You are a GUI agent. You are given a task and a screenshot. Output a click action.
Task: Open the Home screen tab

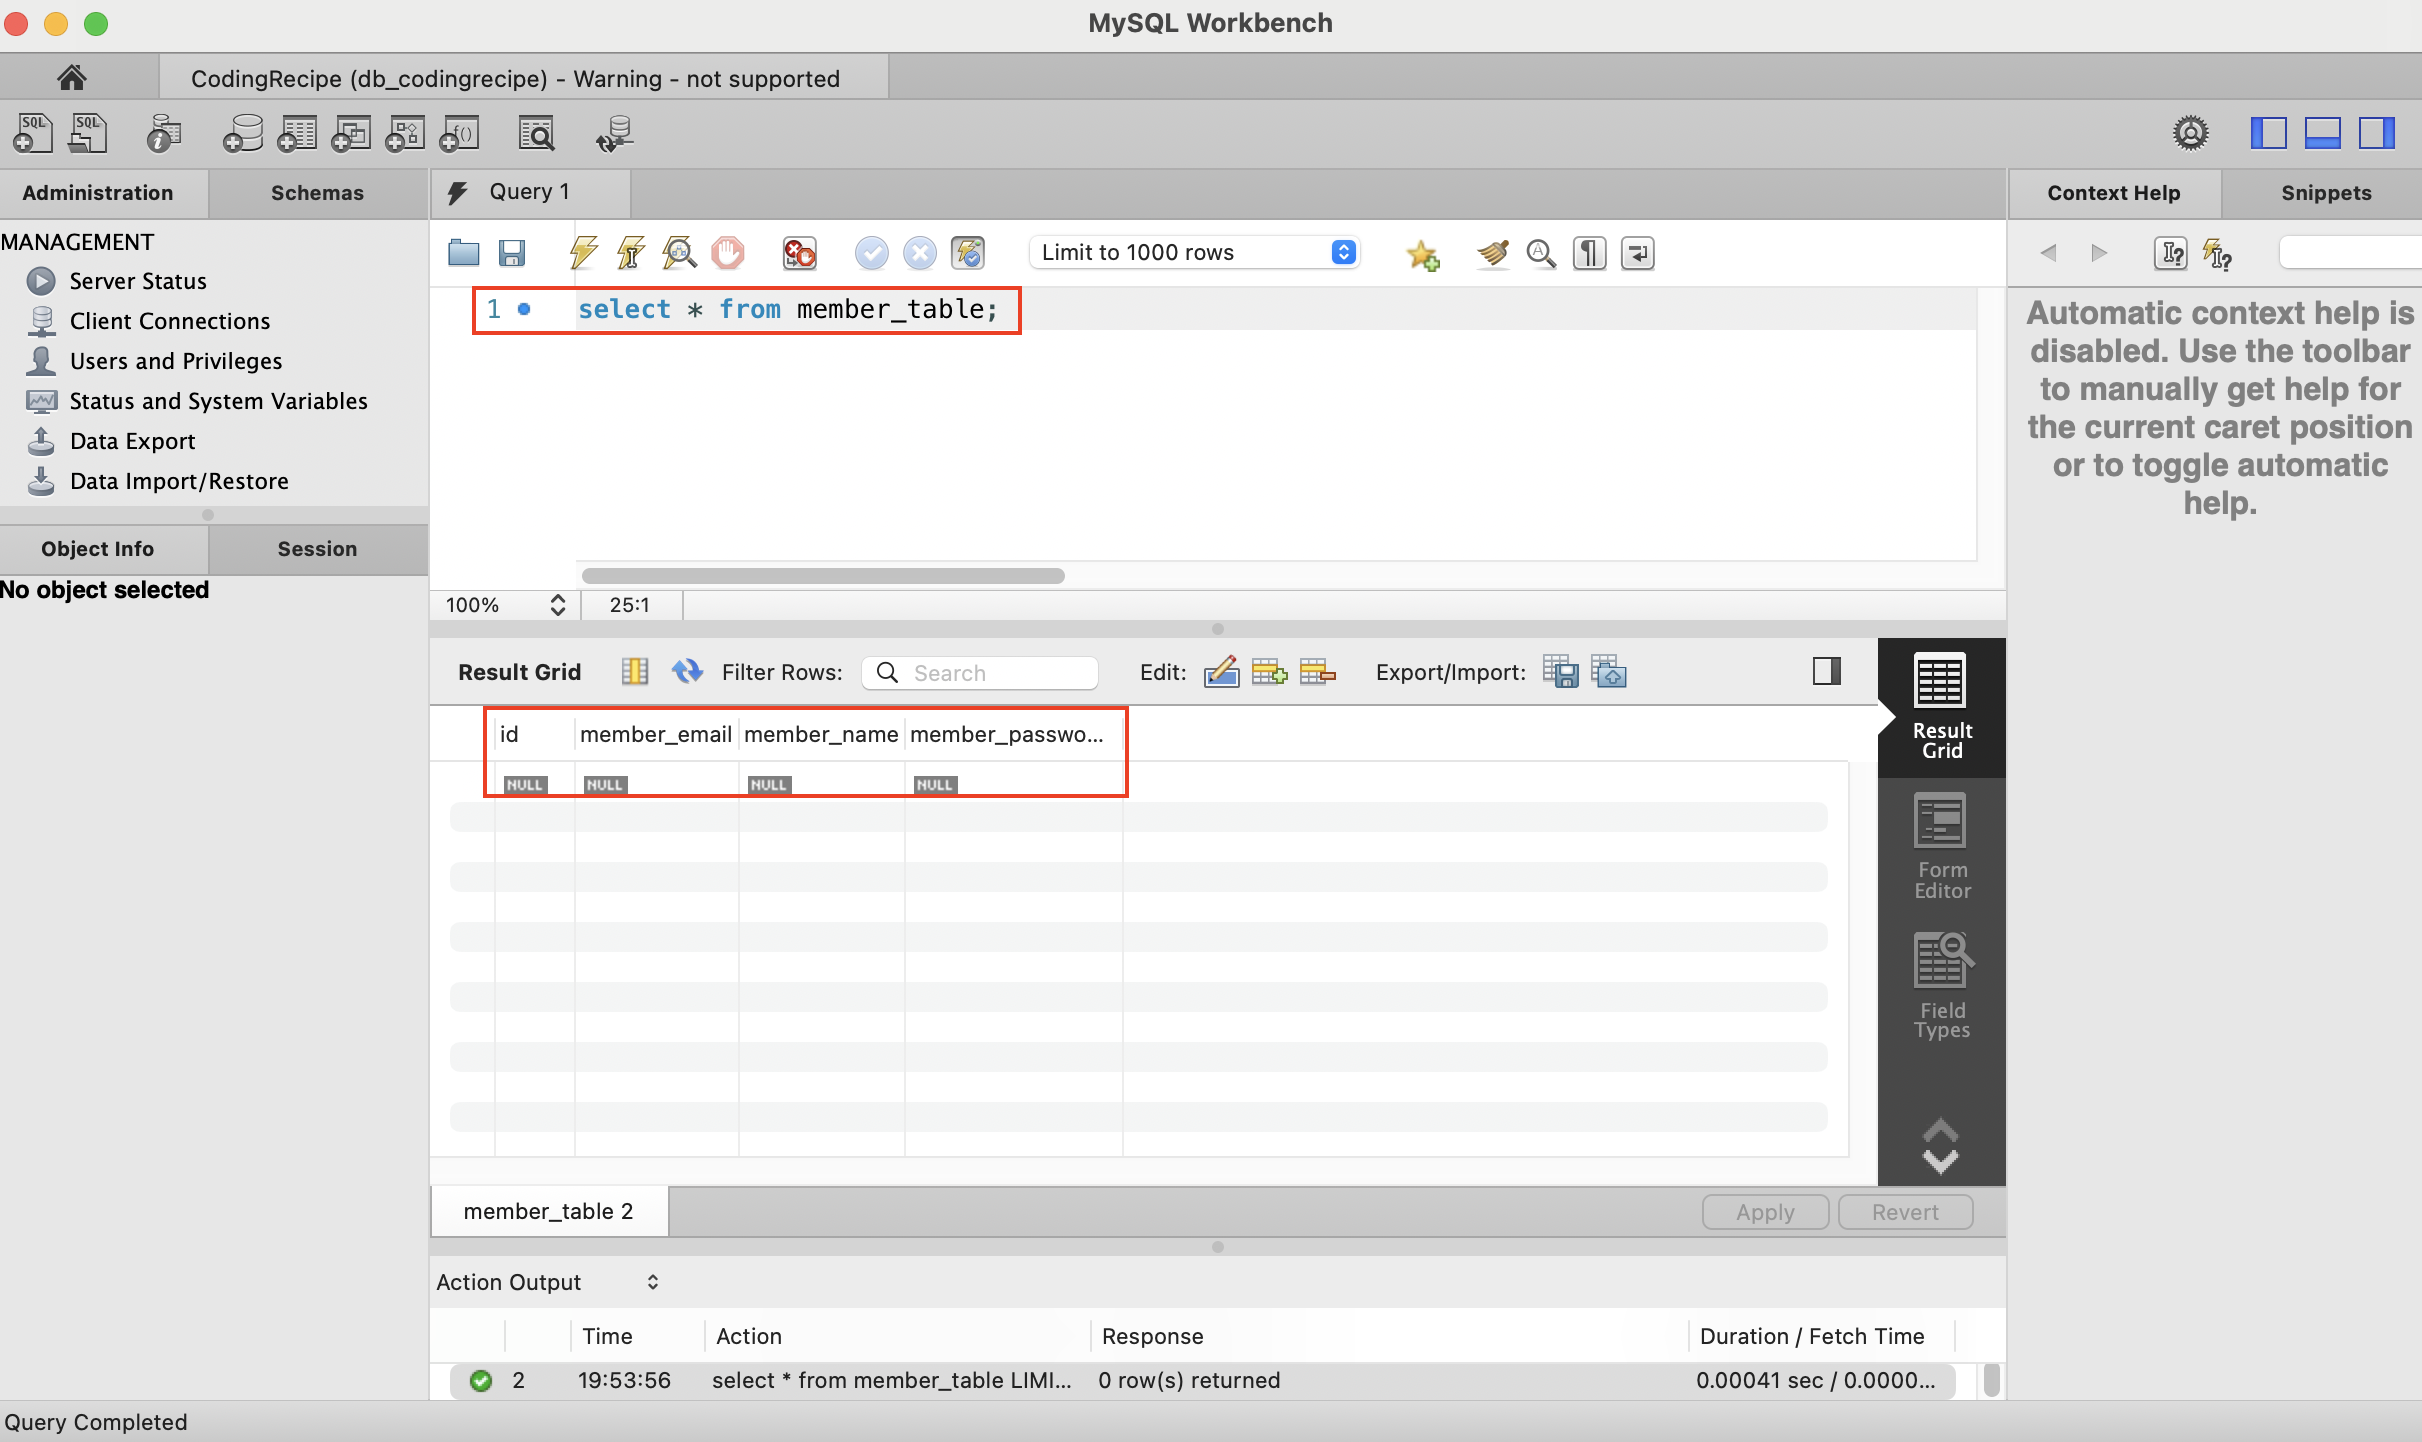71,78
